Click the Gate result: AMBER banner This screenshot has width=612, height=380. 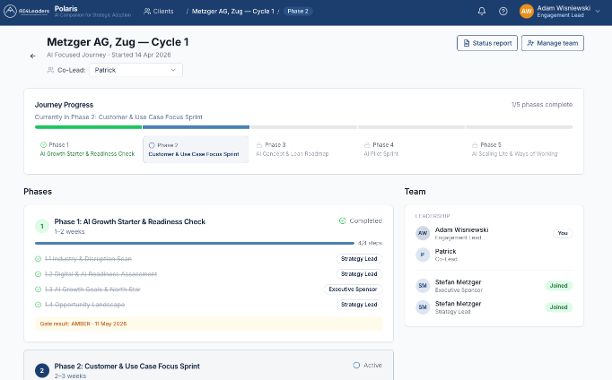pos(208,324)
